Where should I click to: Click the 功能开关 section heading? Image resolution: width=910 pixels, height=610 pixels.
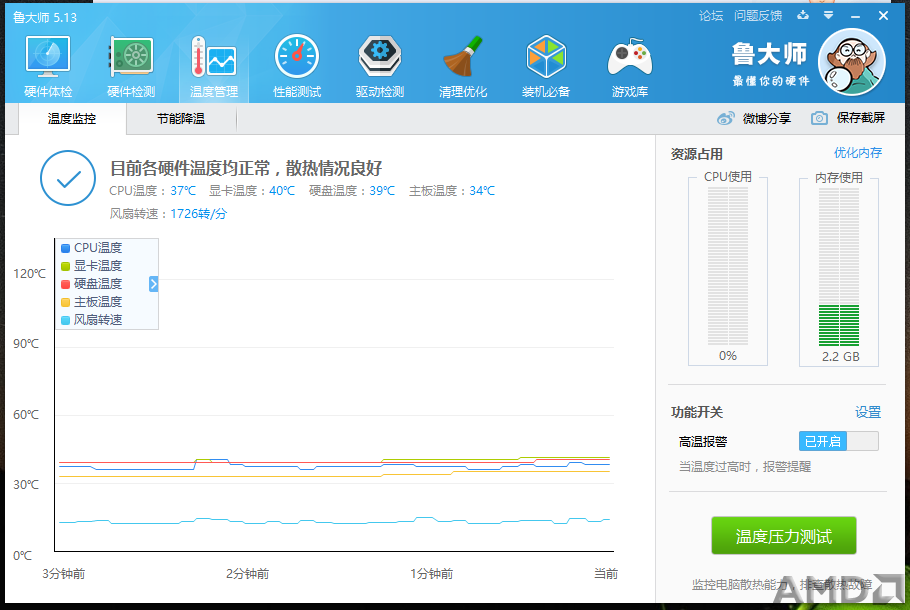click(696, 412)
